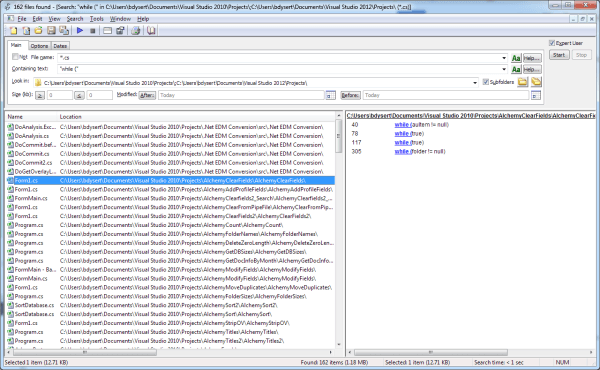Open the View menu
600x370 pixels.
tap(54, 19)
